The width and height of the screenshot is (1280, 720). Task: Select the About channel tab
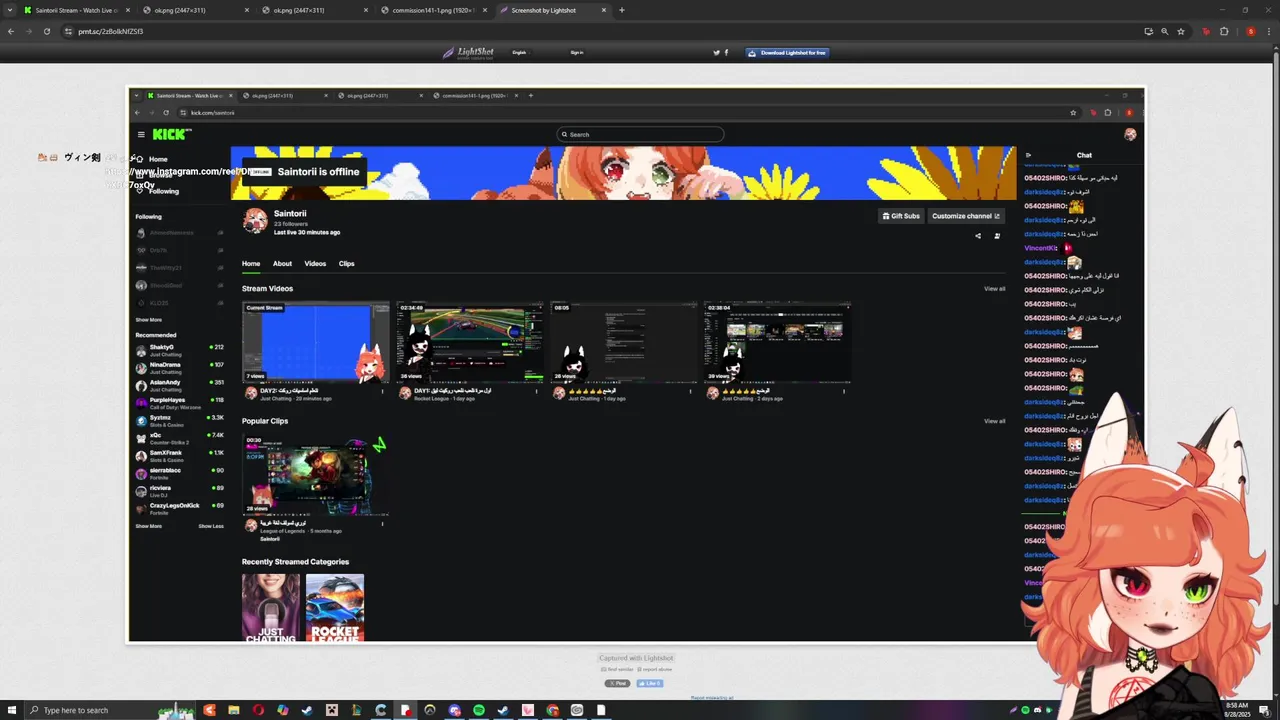coord(282,264)
